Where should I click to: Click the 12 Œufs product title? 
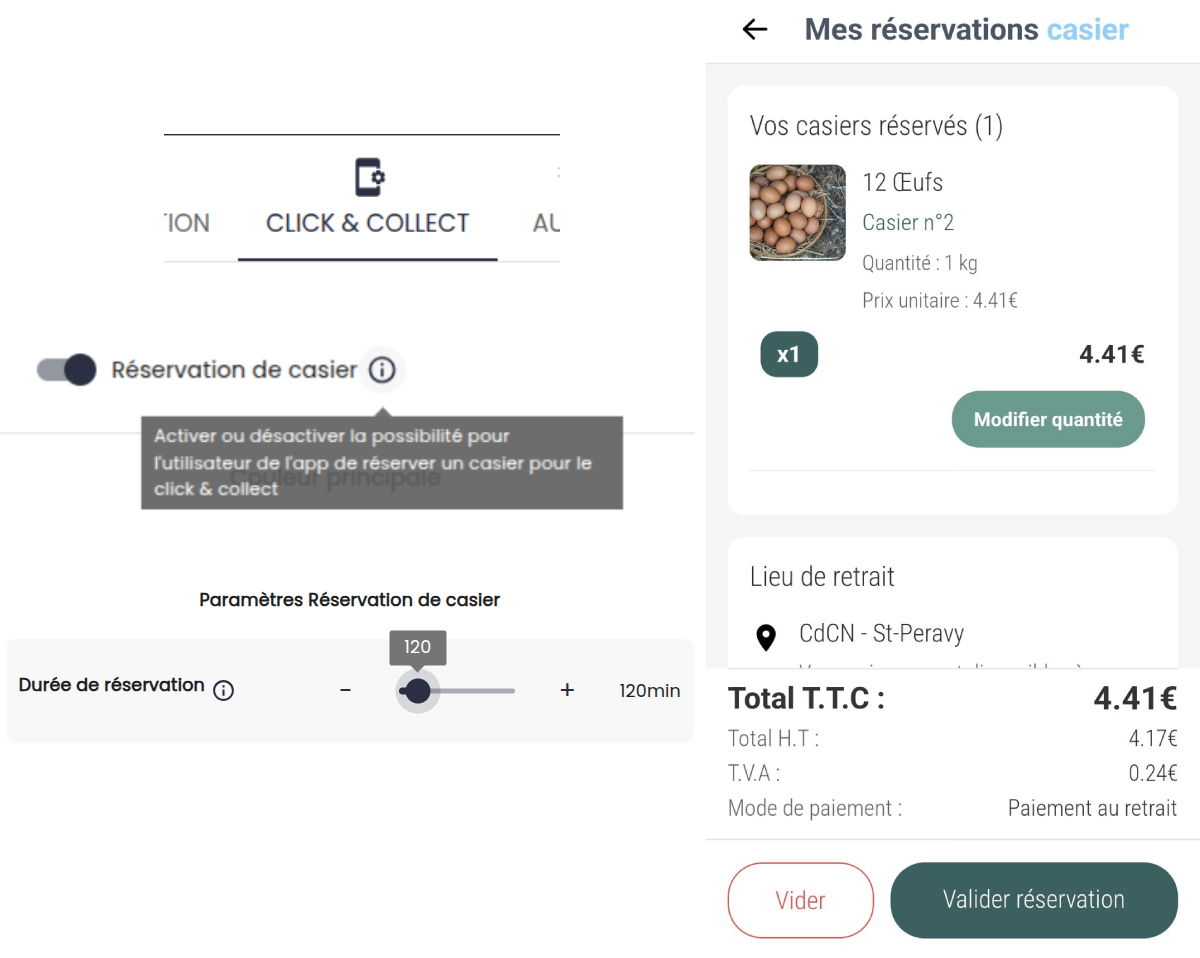(x=902, y=182)
